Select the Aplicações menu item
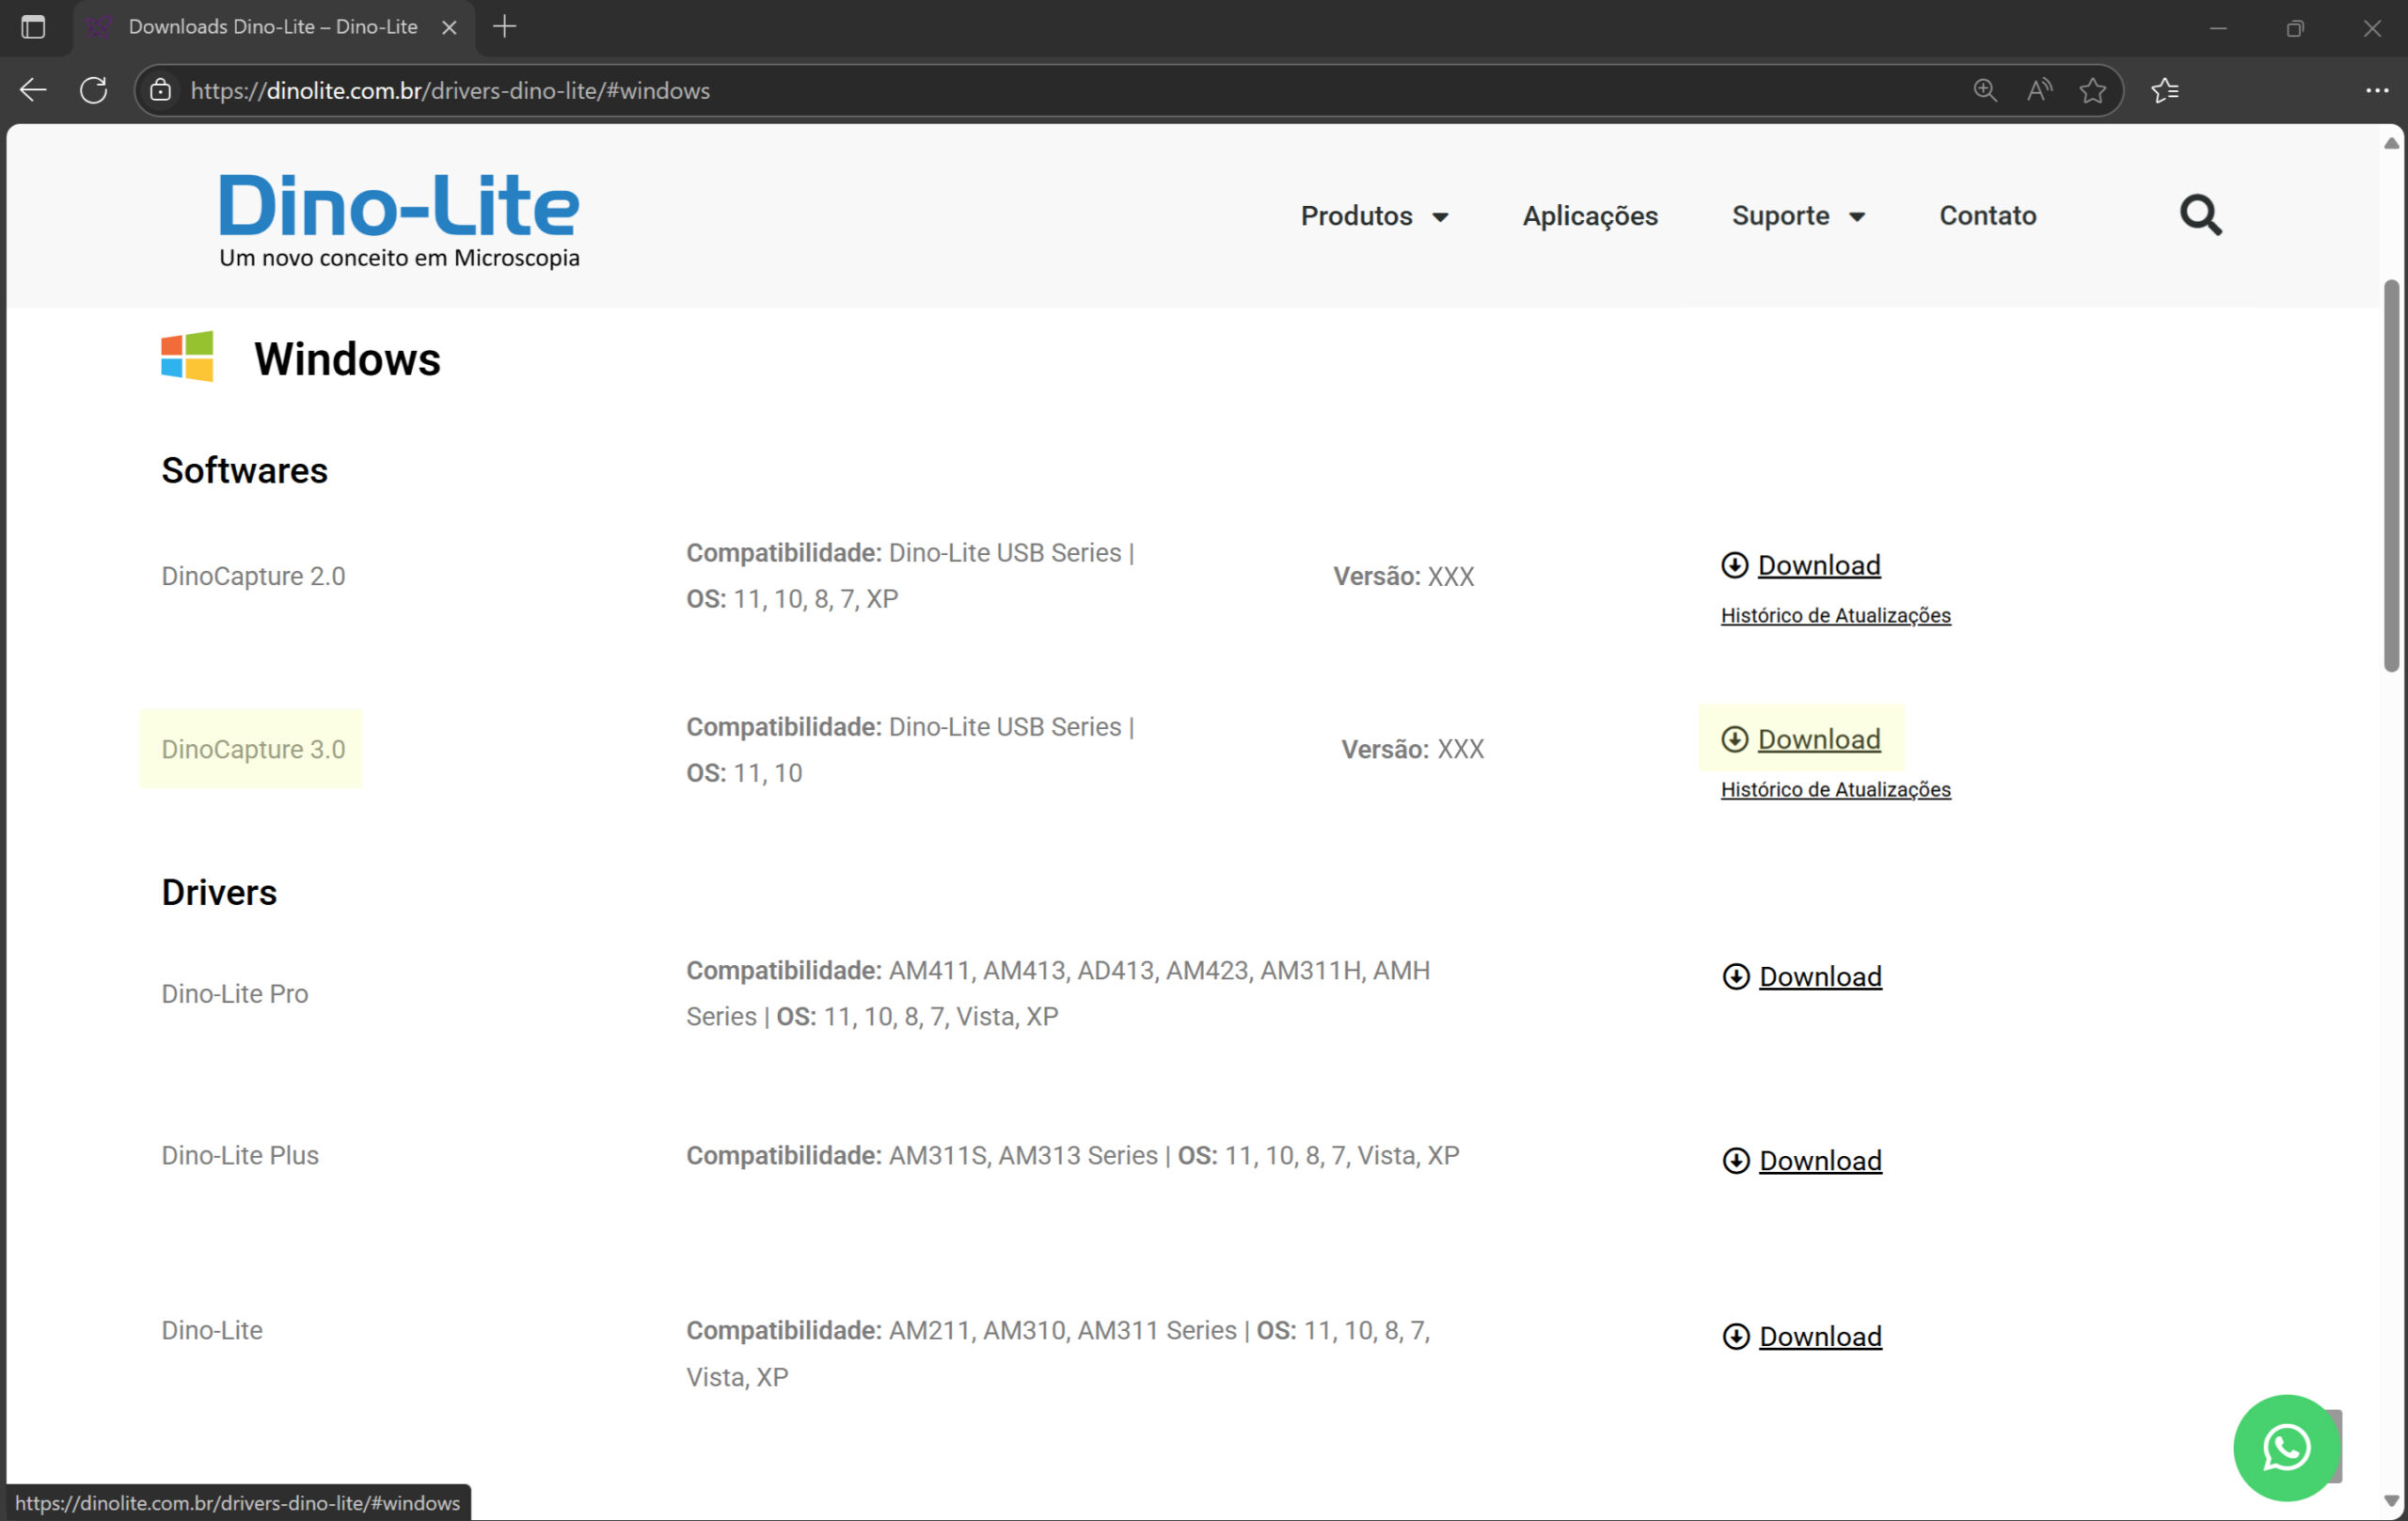2408x1521 pixels. [x=1589, y=216]
